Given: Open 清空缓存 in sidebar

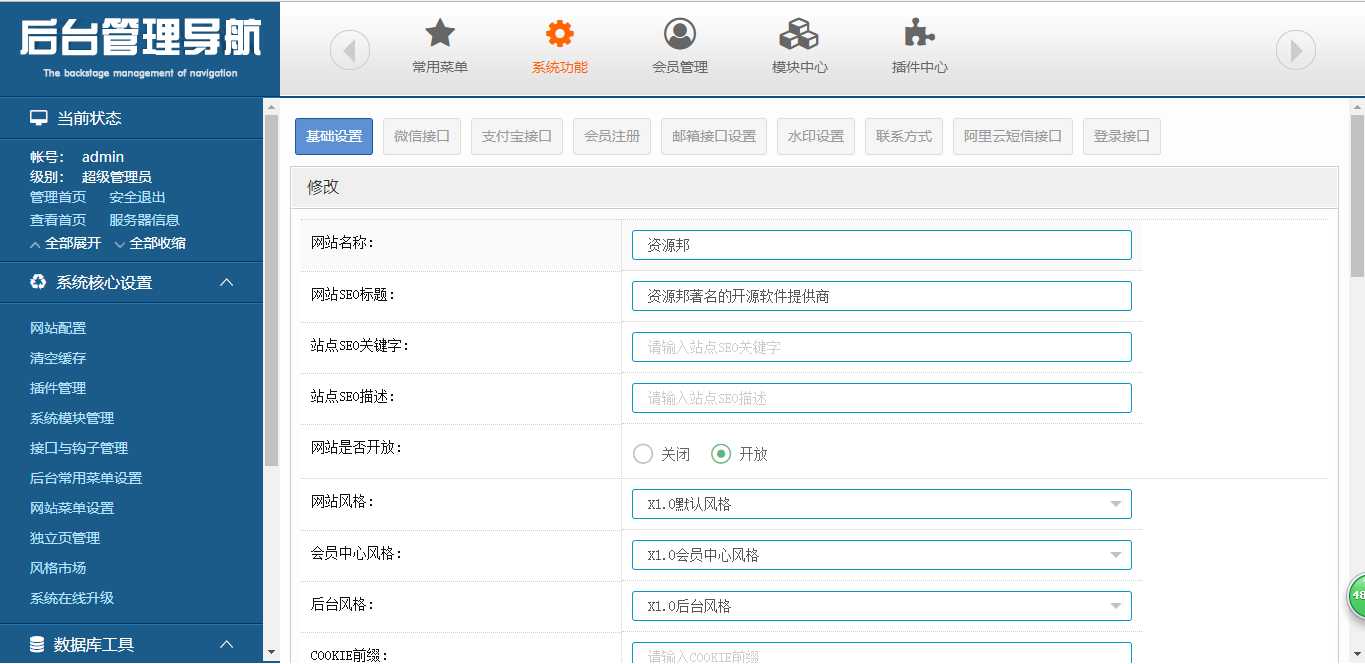Looking at the screenshot, I should click(x=58, y=358).
